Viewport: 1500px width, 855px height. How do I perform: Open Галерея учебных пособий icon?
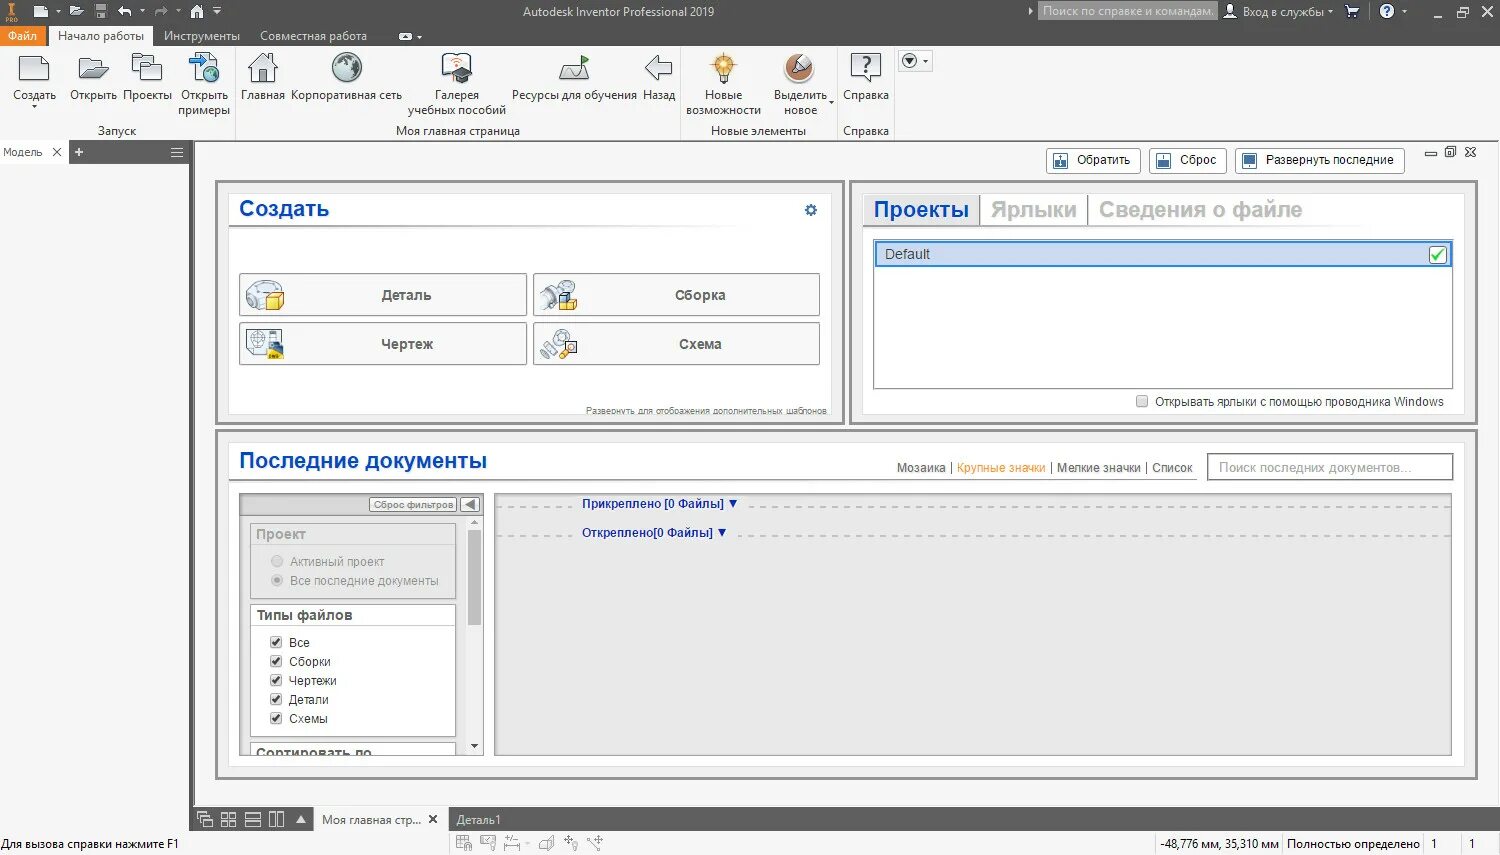pyautogui.click(x=456, y=69)
